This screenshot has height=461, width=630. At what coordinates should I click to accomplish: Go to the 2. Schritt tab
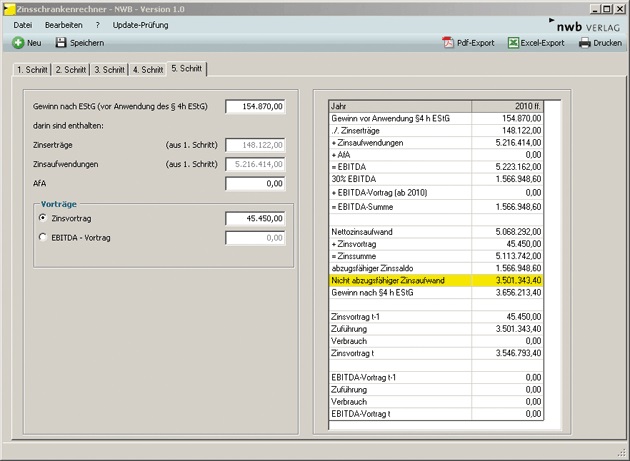70,70
